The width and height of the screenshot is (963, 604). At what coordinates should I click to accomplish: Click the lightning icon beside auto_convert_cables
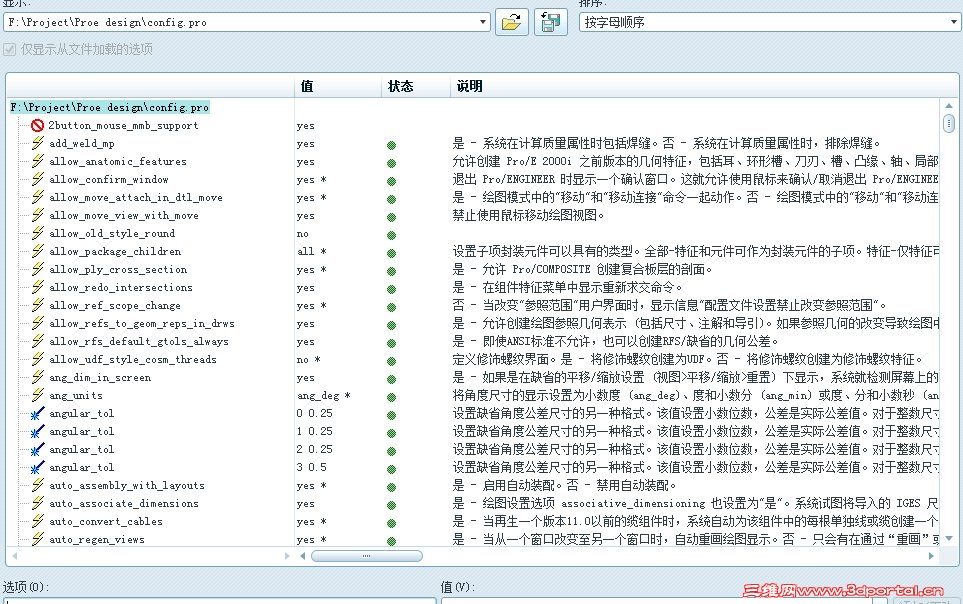coord(38,521)
